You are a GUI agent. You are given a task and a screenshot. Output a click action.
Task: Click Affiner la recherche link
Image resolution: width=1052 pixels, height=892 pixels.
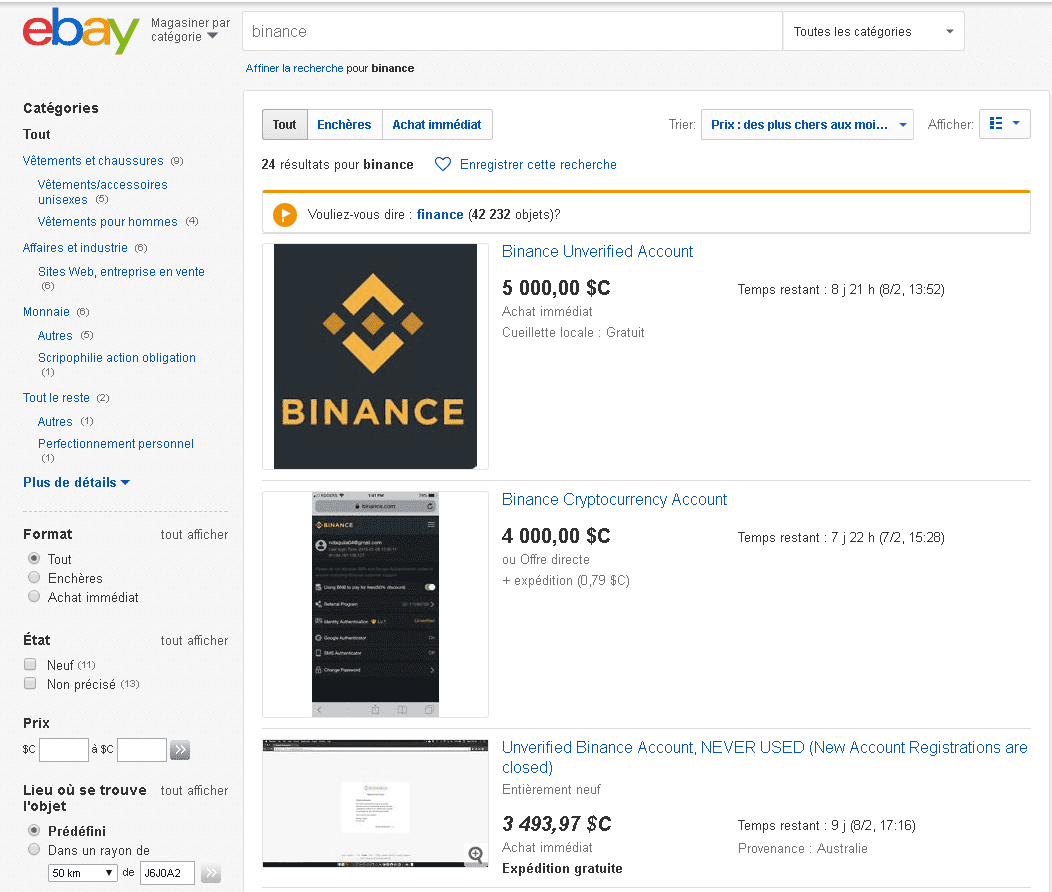(x=295, y=68)
